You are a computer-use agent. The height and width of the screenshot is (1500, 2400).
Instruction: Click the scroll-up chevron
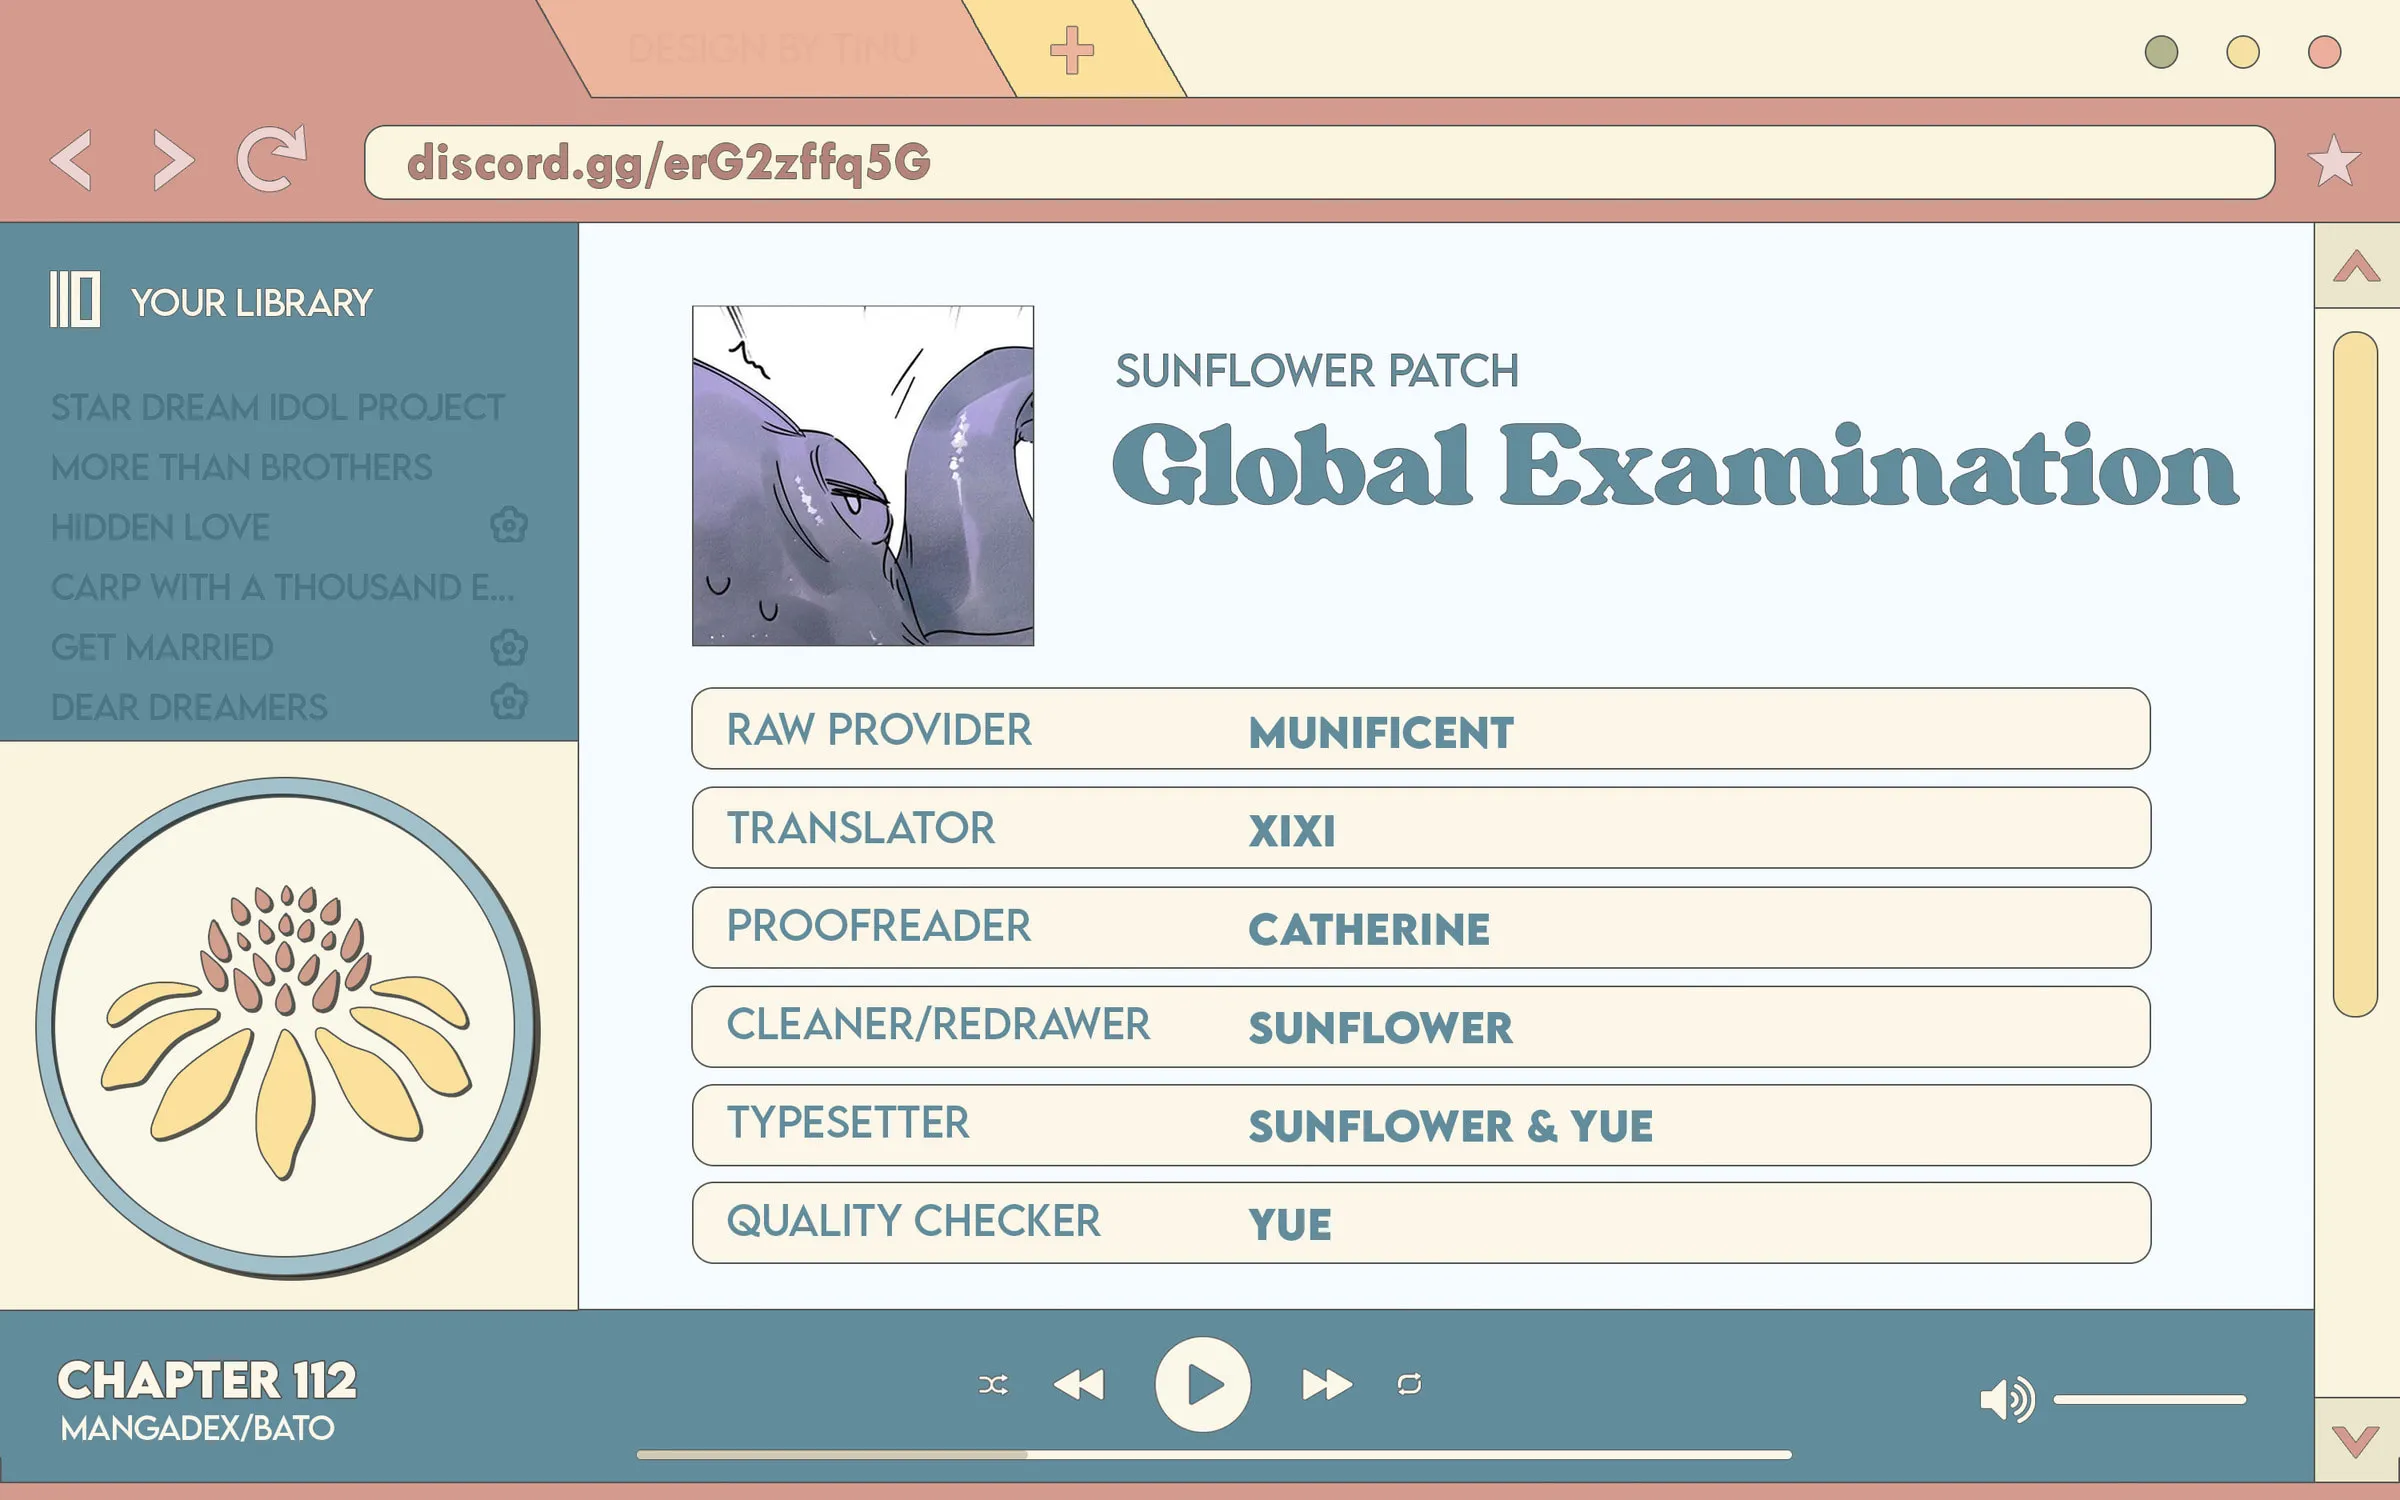pyautogui.click(x=2357, y=266)
